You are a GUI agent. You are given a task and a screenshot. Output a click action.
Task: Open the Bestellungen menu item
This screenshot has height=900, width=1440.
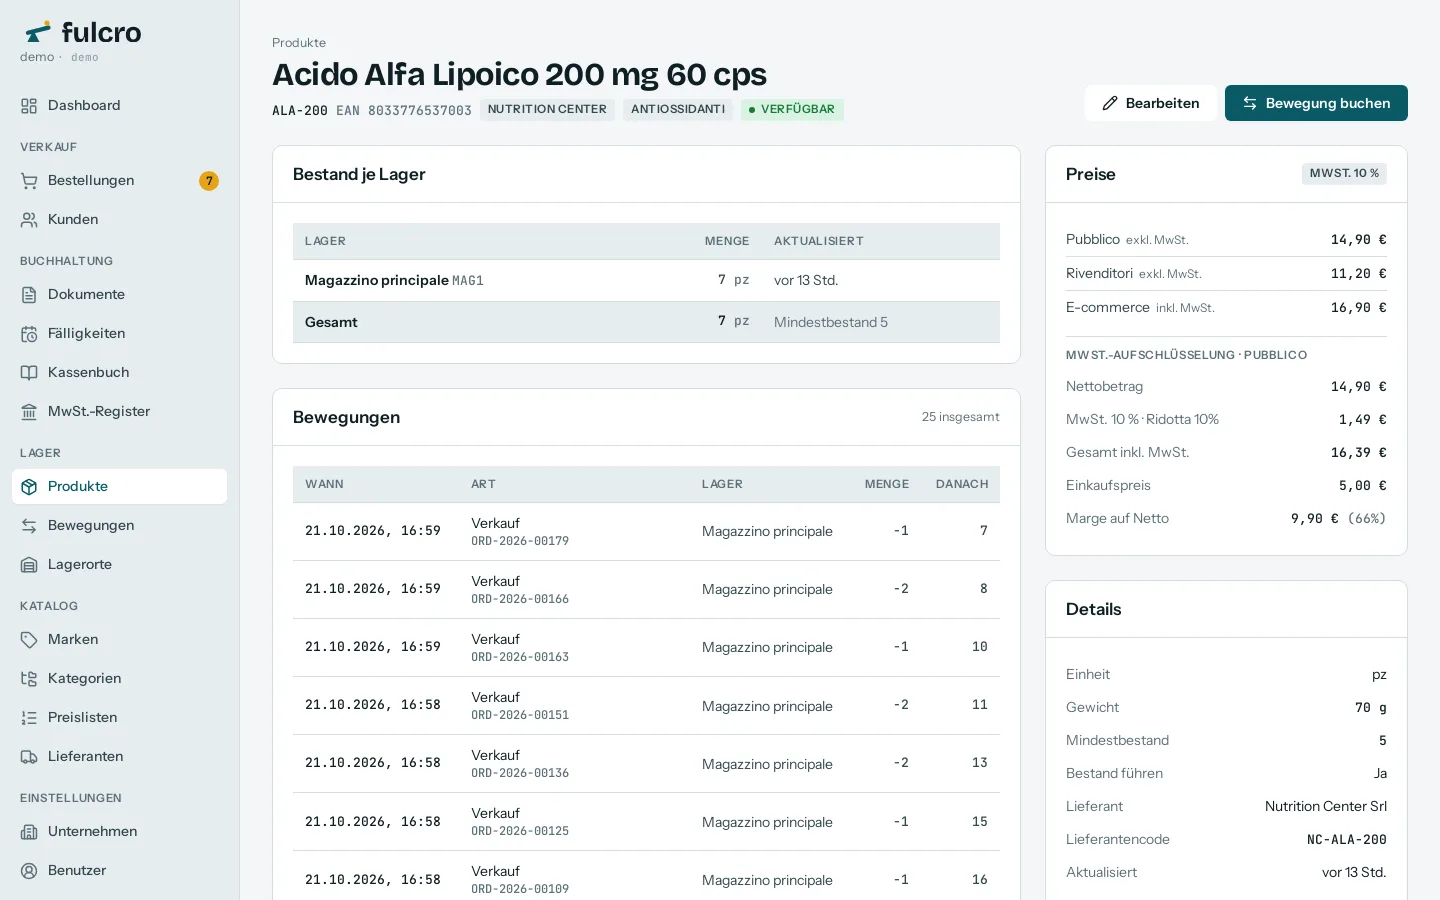tap(119, 181)
